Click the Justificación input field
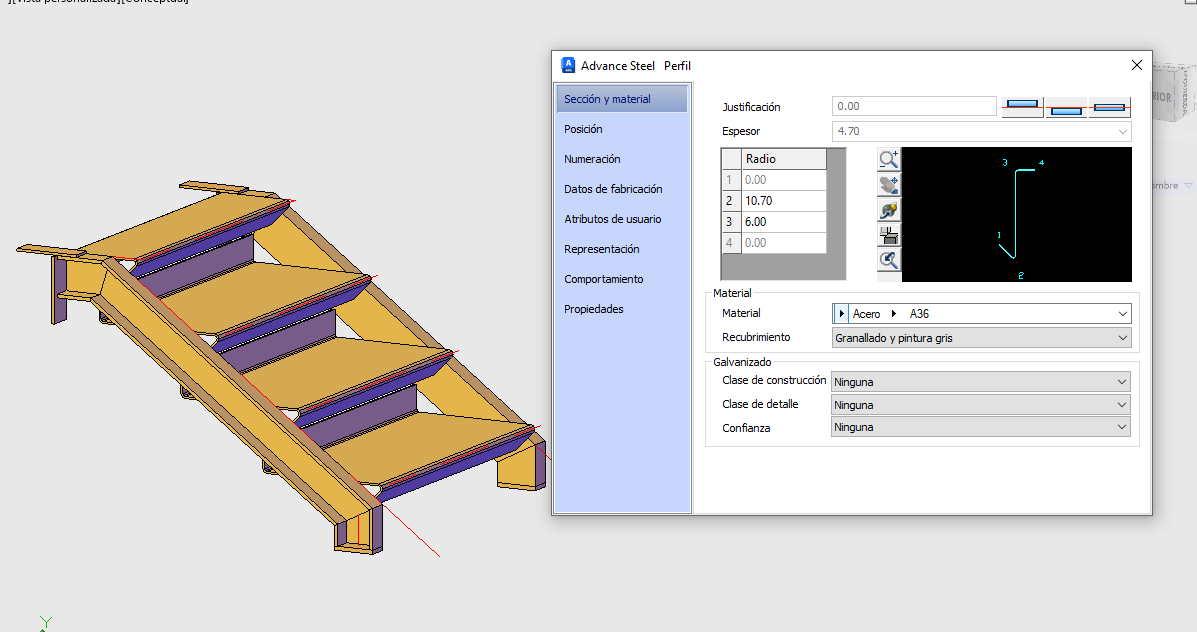The height and width of the screenshot is (632, 1197). [915, 106]
